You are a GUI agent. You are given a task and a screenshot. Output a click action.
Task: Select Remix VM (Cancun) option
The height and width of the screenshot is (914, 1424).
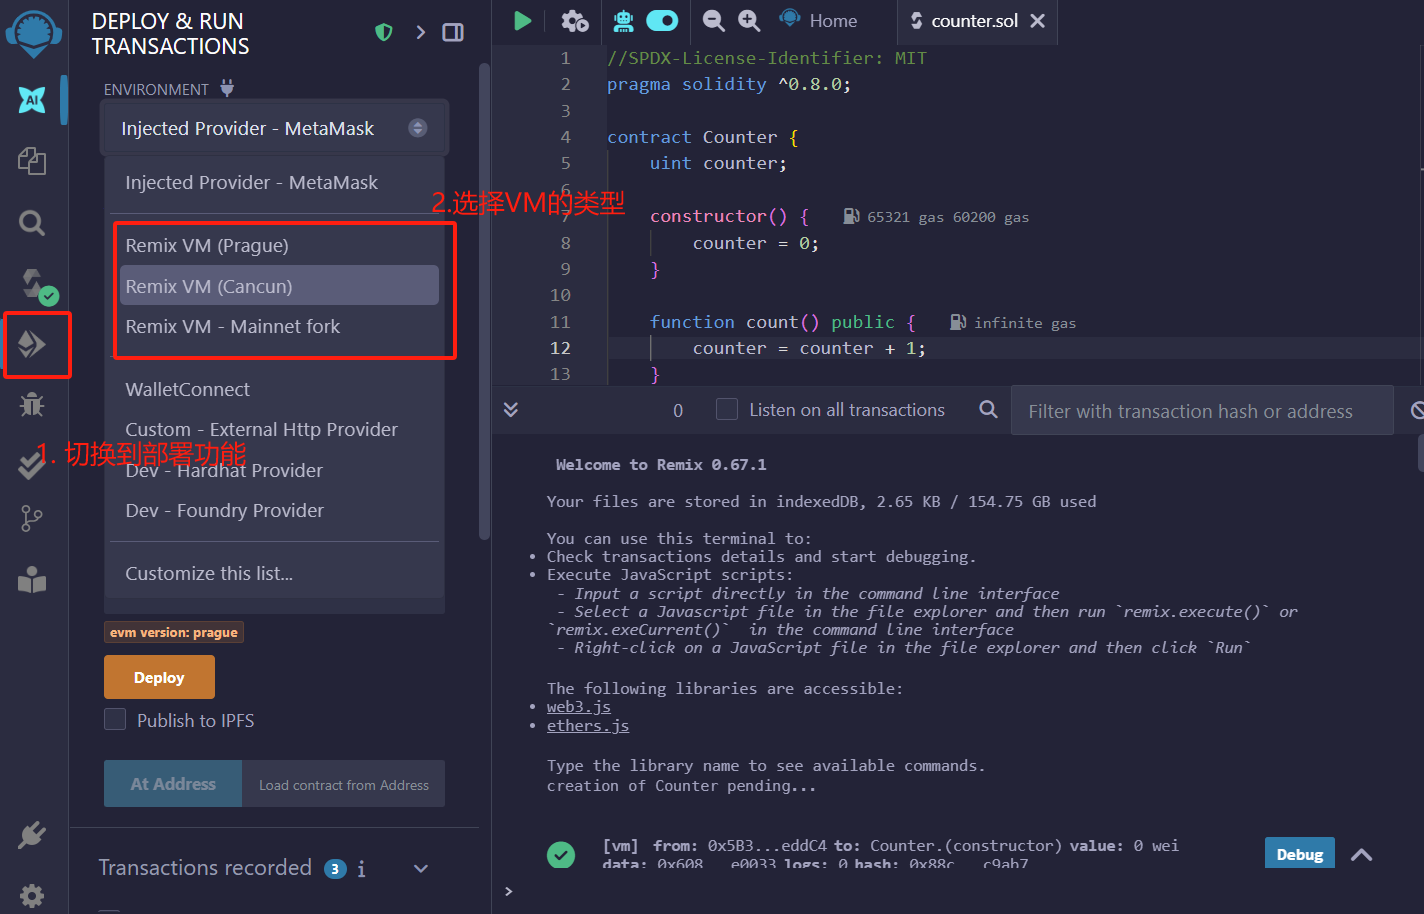point(279,285)
